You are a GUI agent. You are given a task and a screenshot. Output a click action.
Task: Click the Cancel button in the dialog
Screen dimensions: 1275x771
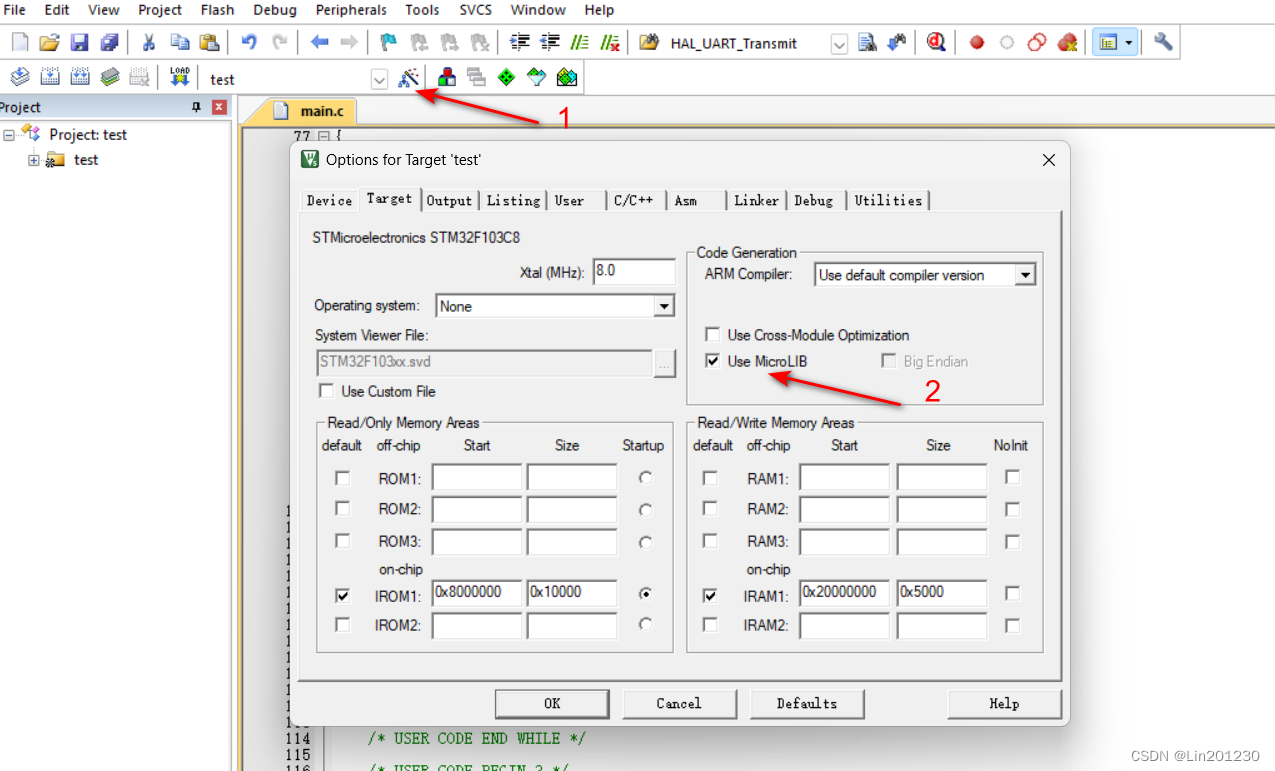click(x=679, y=703)
